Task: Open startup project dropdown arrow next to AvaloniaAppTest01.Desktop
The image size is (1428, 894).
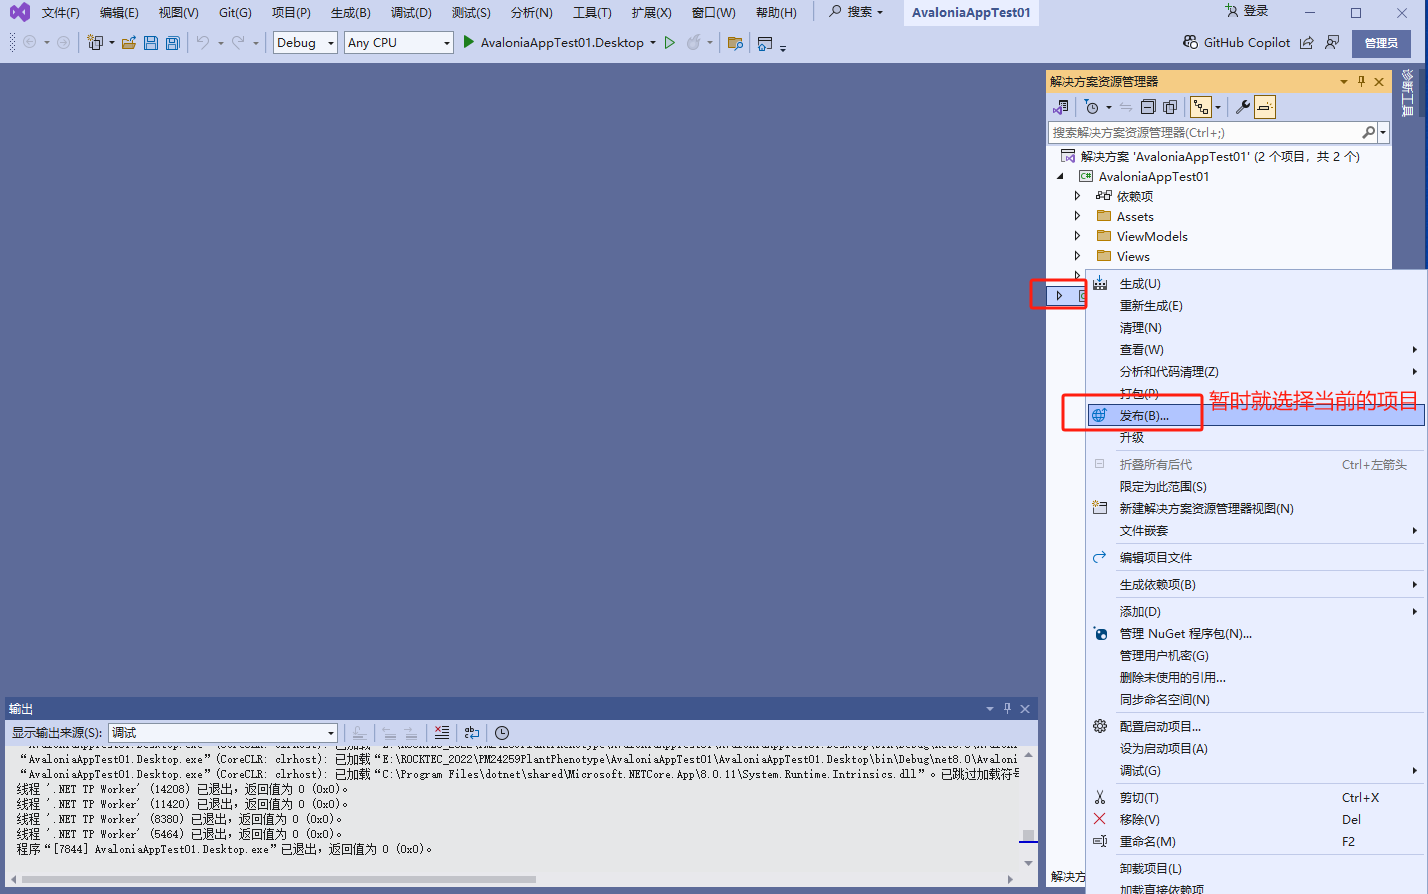Action: pos(653,43)
